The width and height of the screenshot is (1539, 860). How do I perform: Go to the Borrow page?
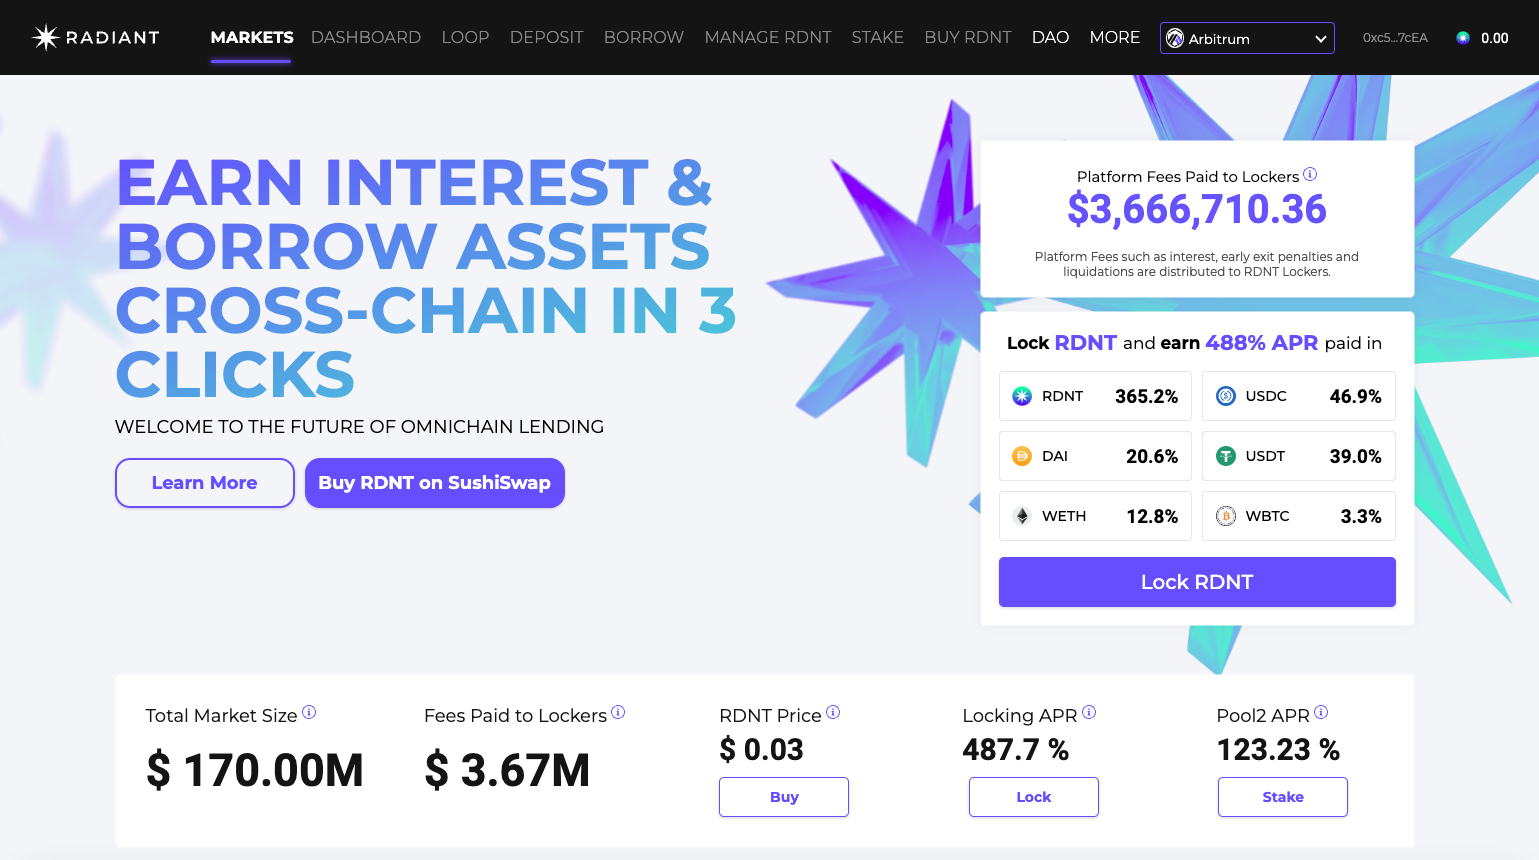coord(644,37)
